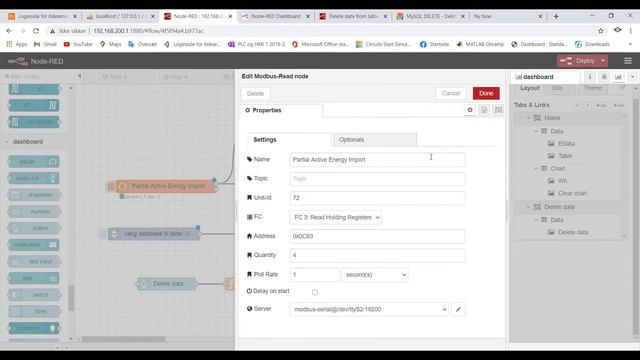The height and width of the screenshot is (360, 640).
Task: Show the sidebar info tab icon
Action: point(589,77)
